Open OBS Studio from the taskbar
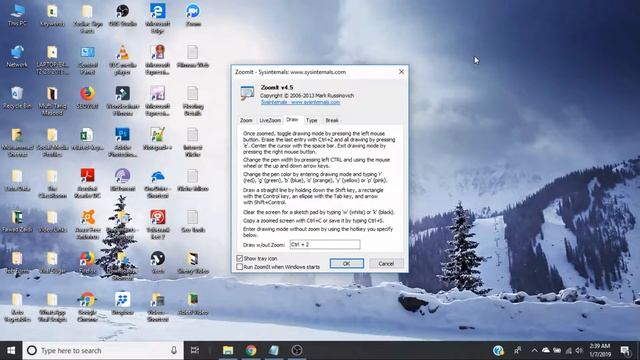640x360 pixels. 297,351
